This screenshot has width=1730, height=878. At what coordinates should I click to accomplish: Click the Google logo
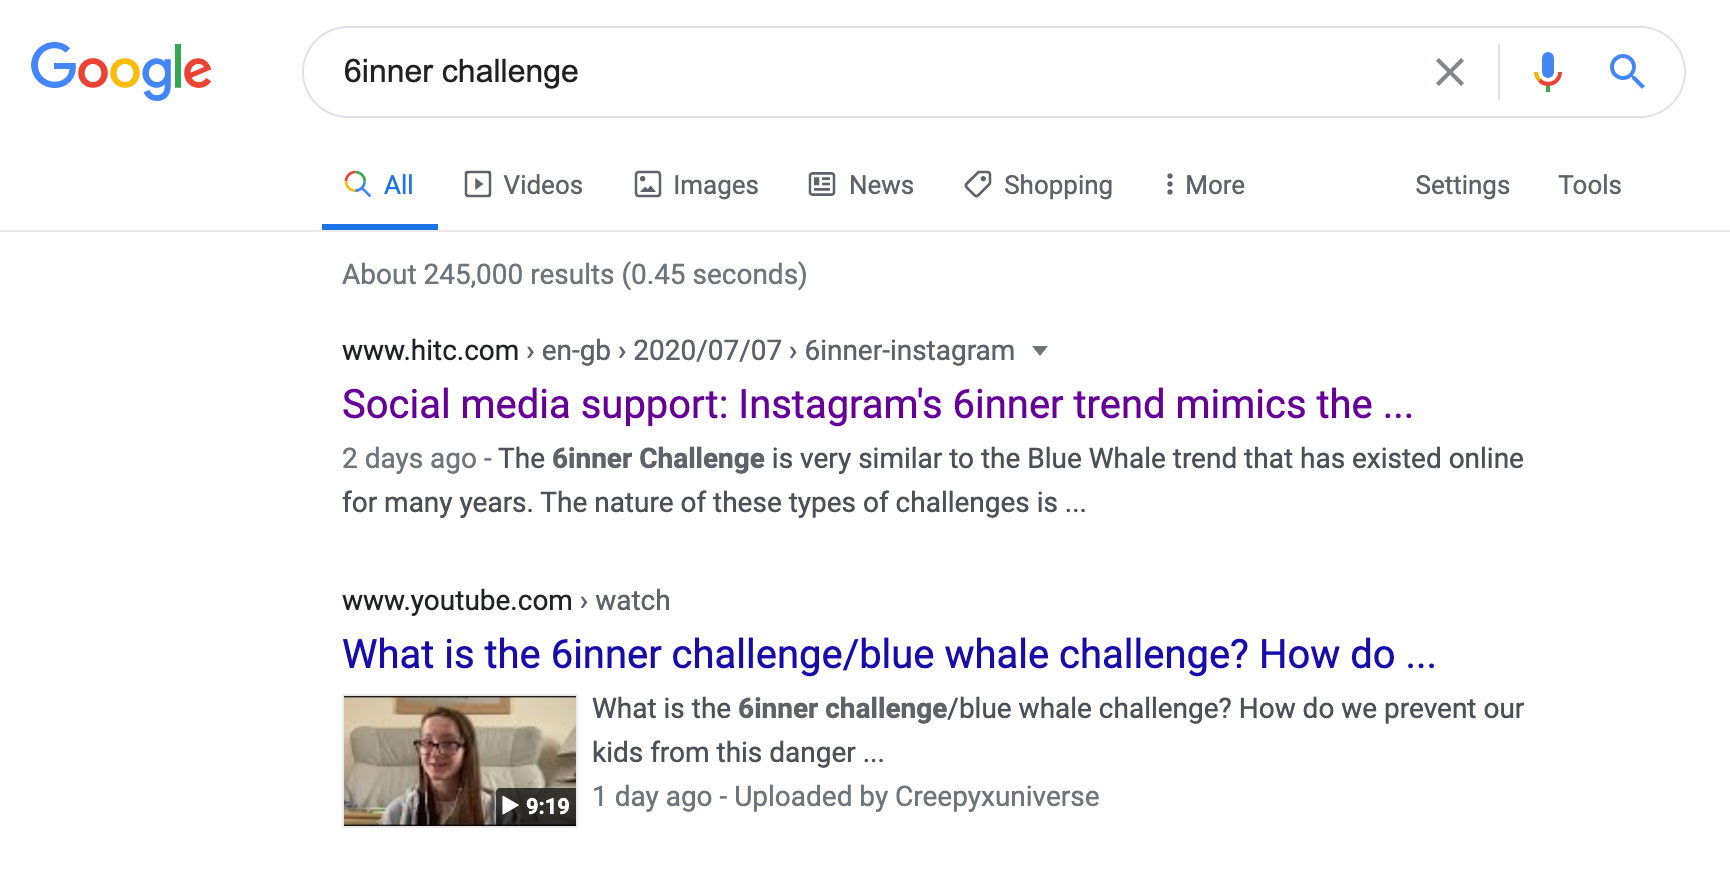click(121, 71)
